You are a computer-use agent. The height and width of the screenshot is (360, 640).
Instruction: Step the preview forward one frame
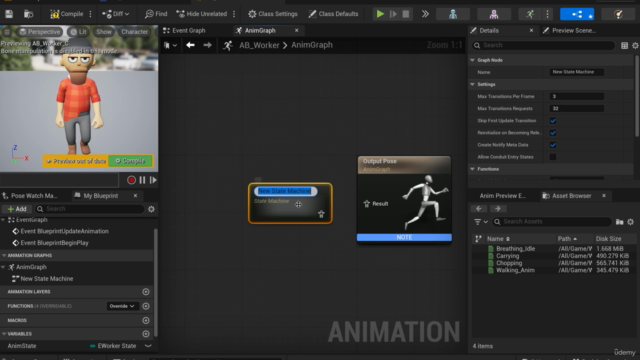[x=153, y=180]
